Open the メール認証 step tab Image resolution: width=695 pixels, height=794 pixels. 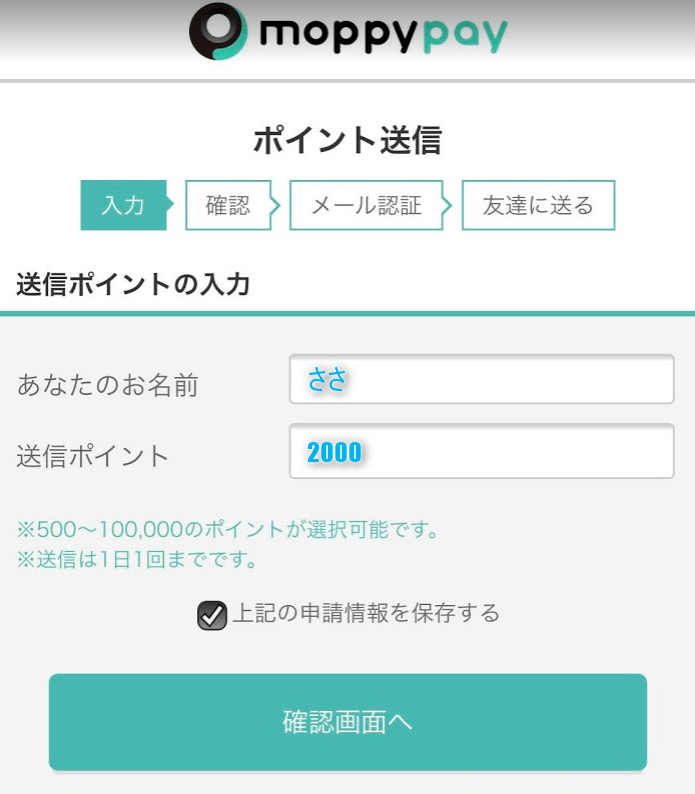(366, 206)
